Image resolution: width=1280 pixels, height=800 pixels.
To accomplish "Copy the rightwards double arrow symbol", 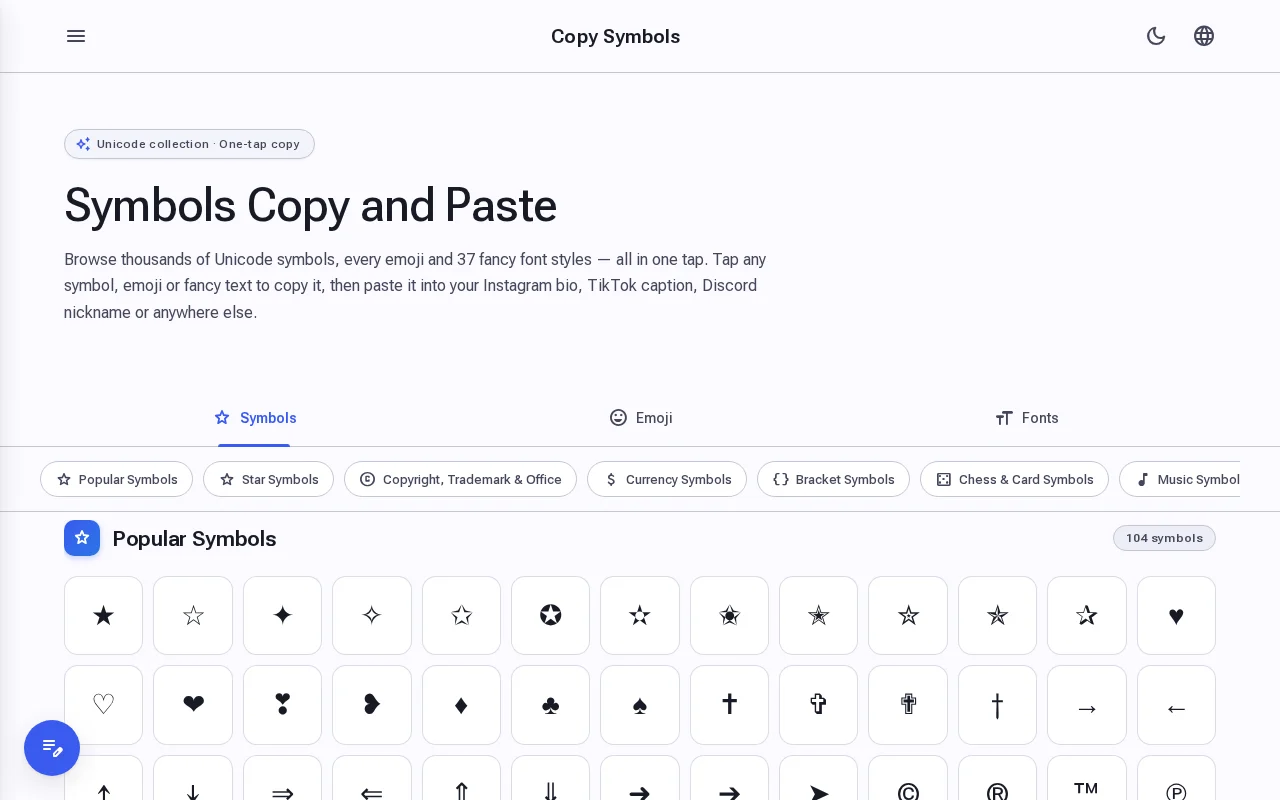I will (282, 778).
